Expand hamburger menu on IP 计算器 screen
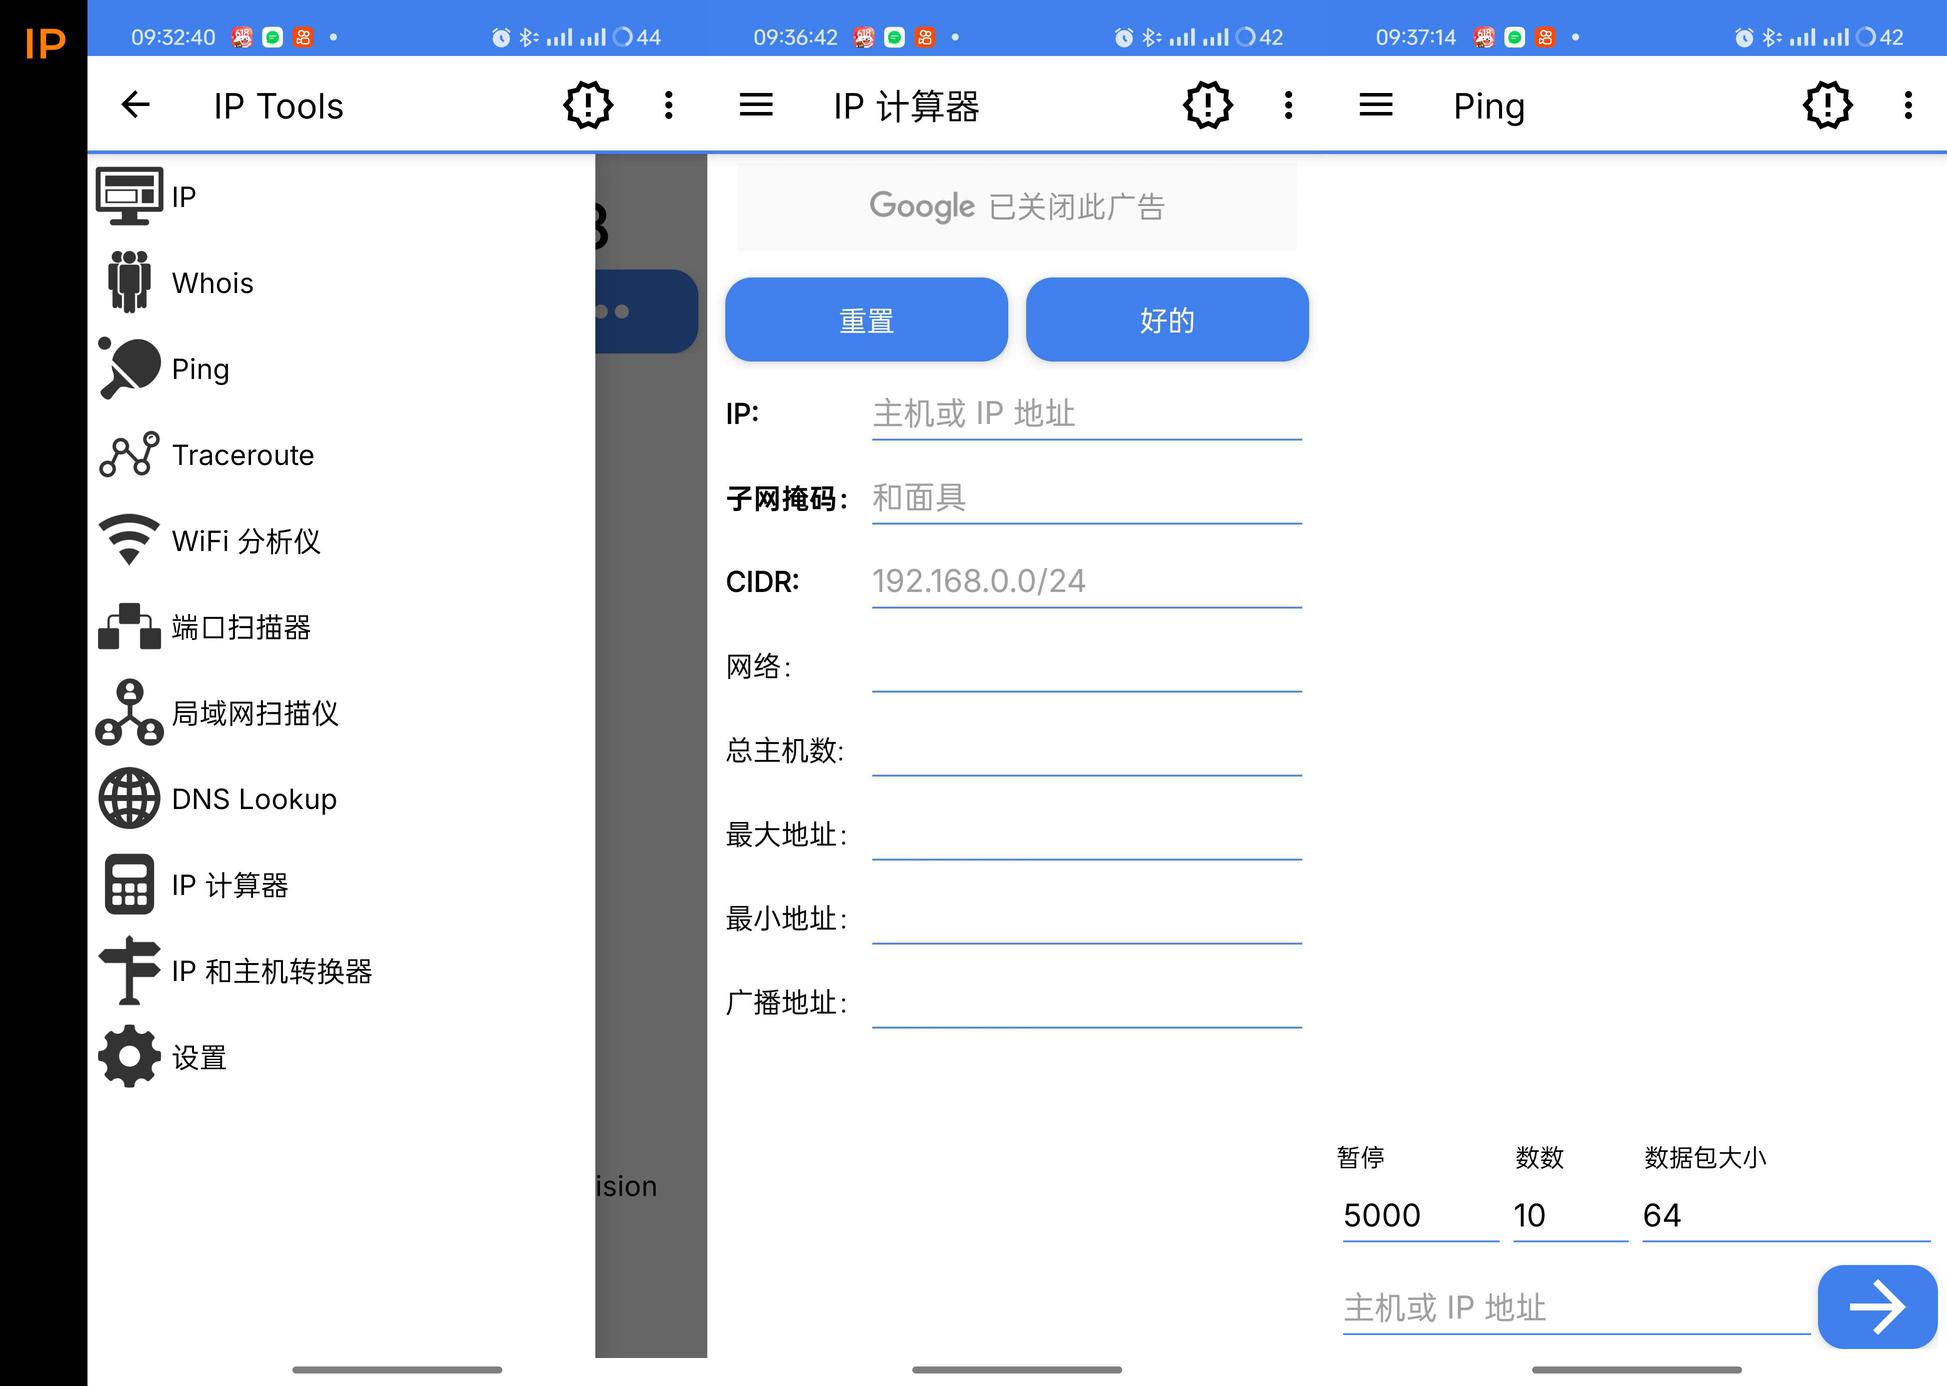Screen dimensions: 1947x1386 pos(756,105)
